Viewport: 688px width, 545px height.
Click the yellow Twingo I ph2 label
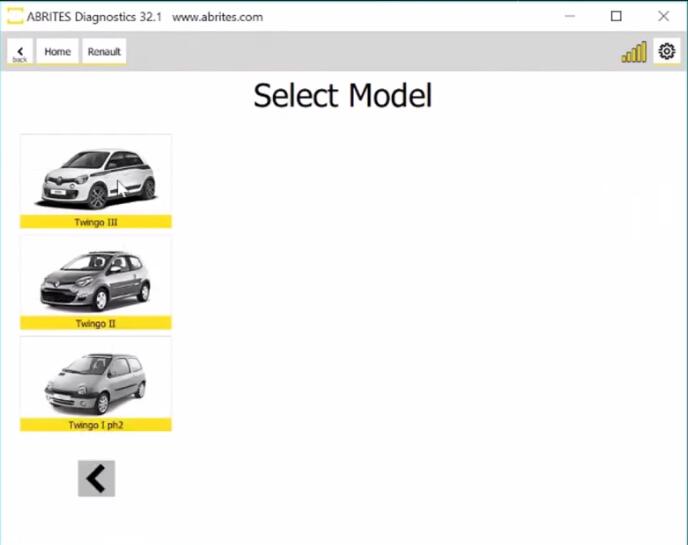96,425
